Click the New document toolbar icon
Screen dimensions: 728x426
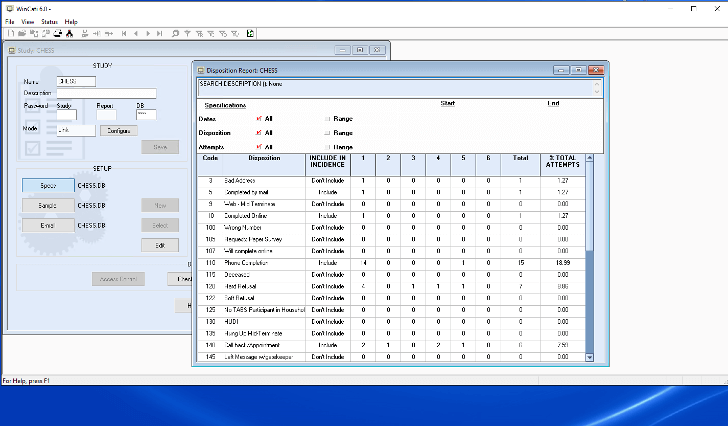click(11, 33)
